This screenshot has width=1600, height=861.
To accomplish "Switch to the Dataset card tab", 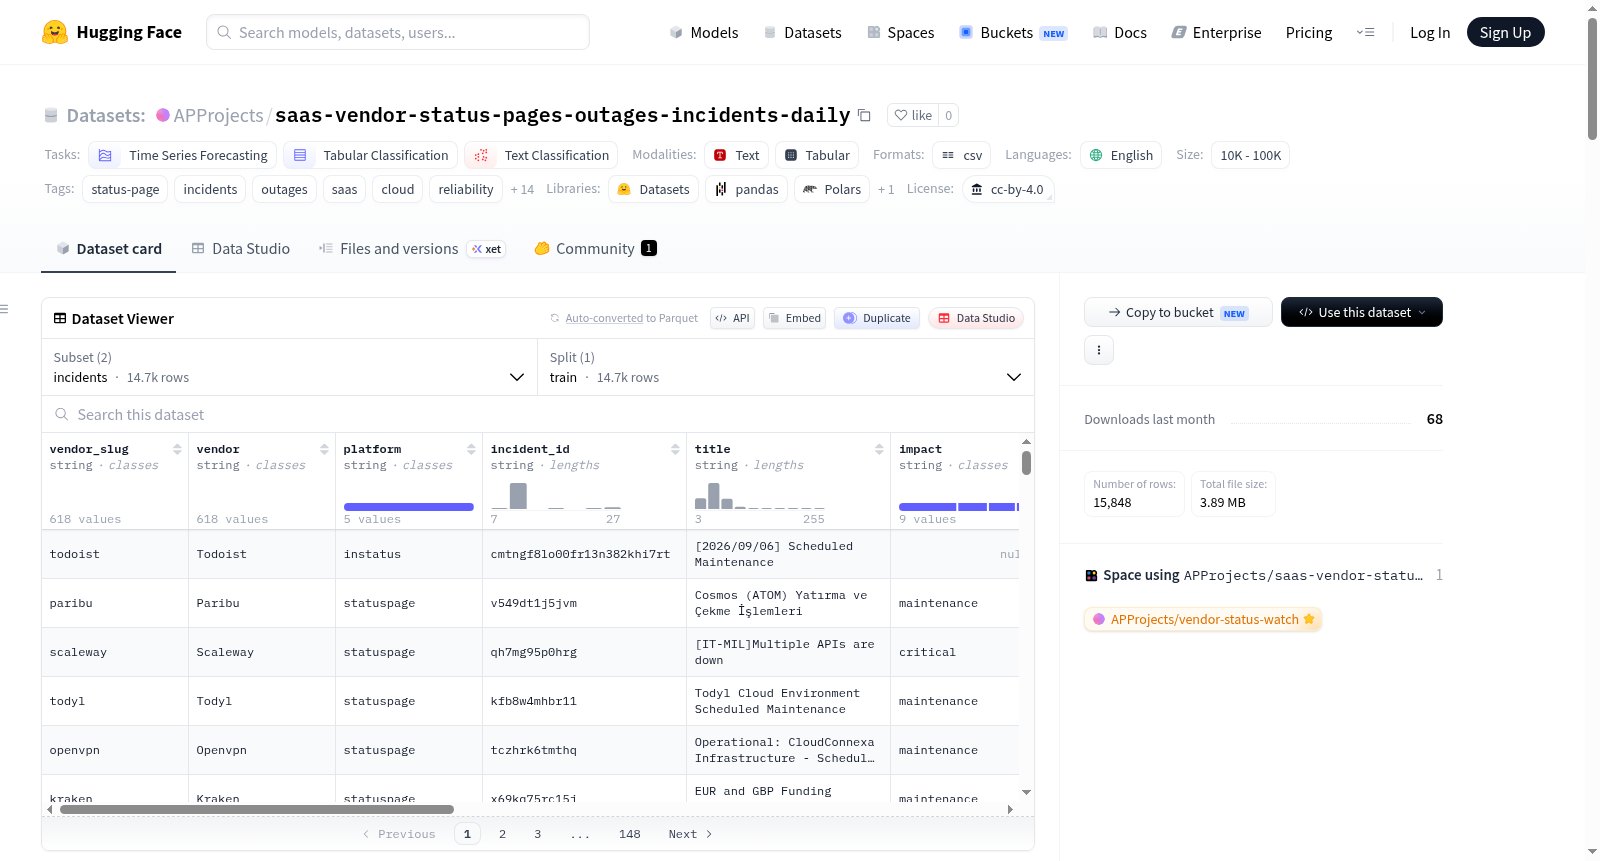I will click(x=108, y=249).
